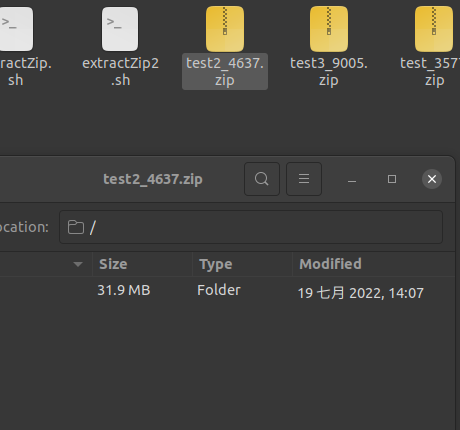
Task: Click the folder icon in location bar
Action: tap(76, 227)
